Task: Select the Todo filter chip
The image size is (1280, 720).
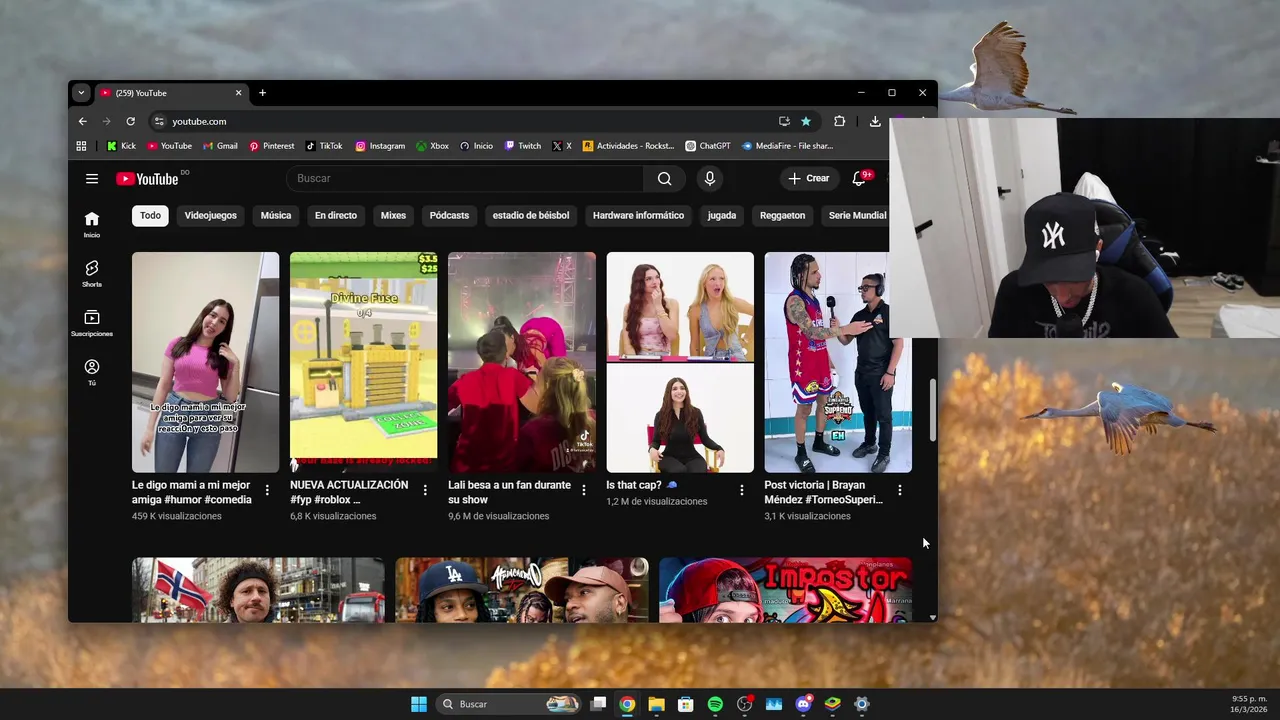Action: [x=150, y=215]
